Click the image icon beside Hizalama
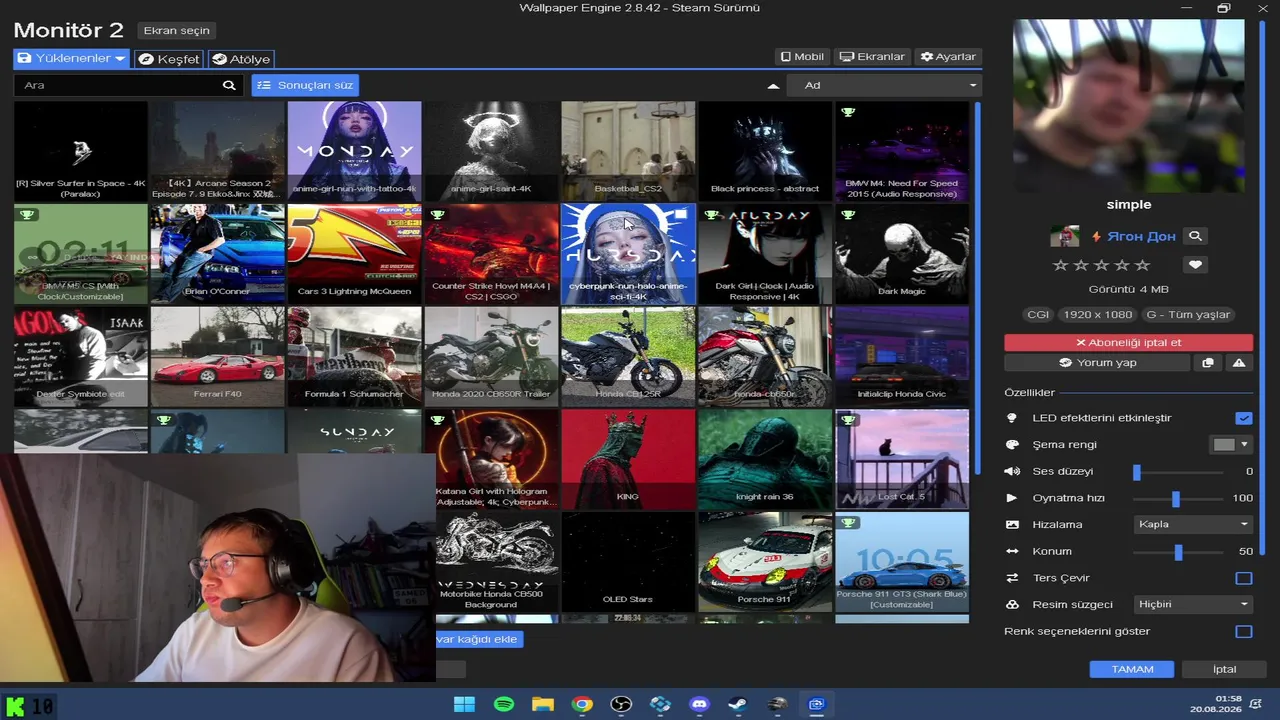The height and width of the screenshot is (720, 1280). pyautogui.click(x=1012, y=524)
